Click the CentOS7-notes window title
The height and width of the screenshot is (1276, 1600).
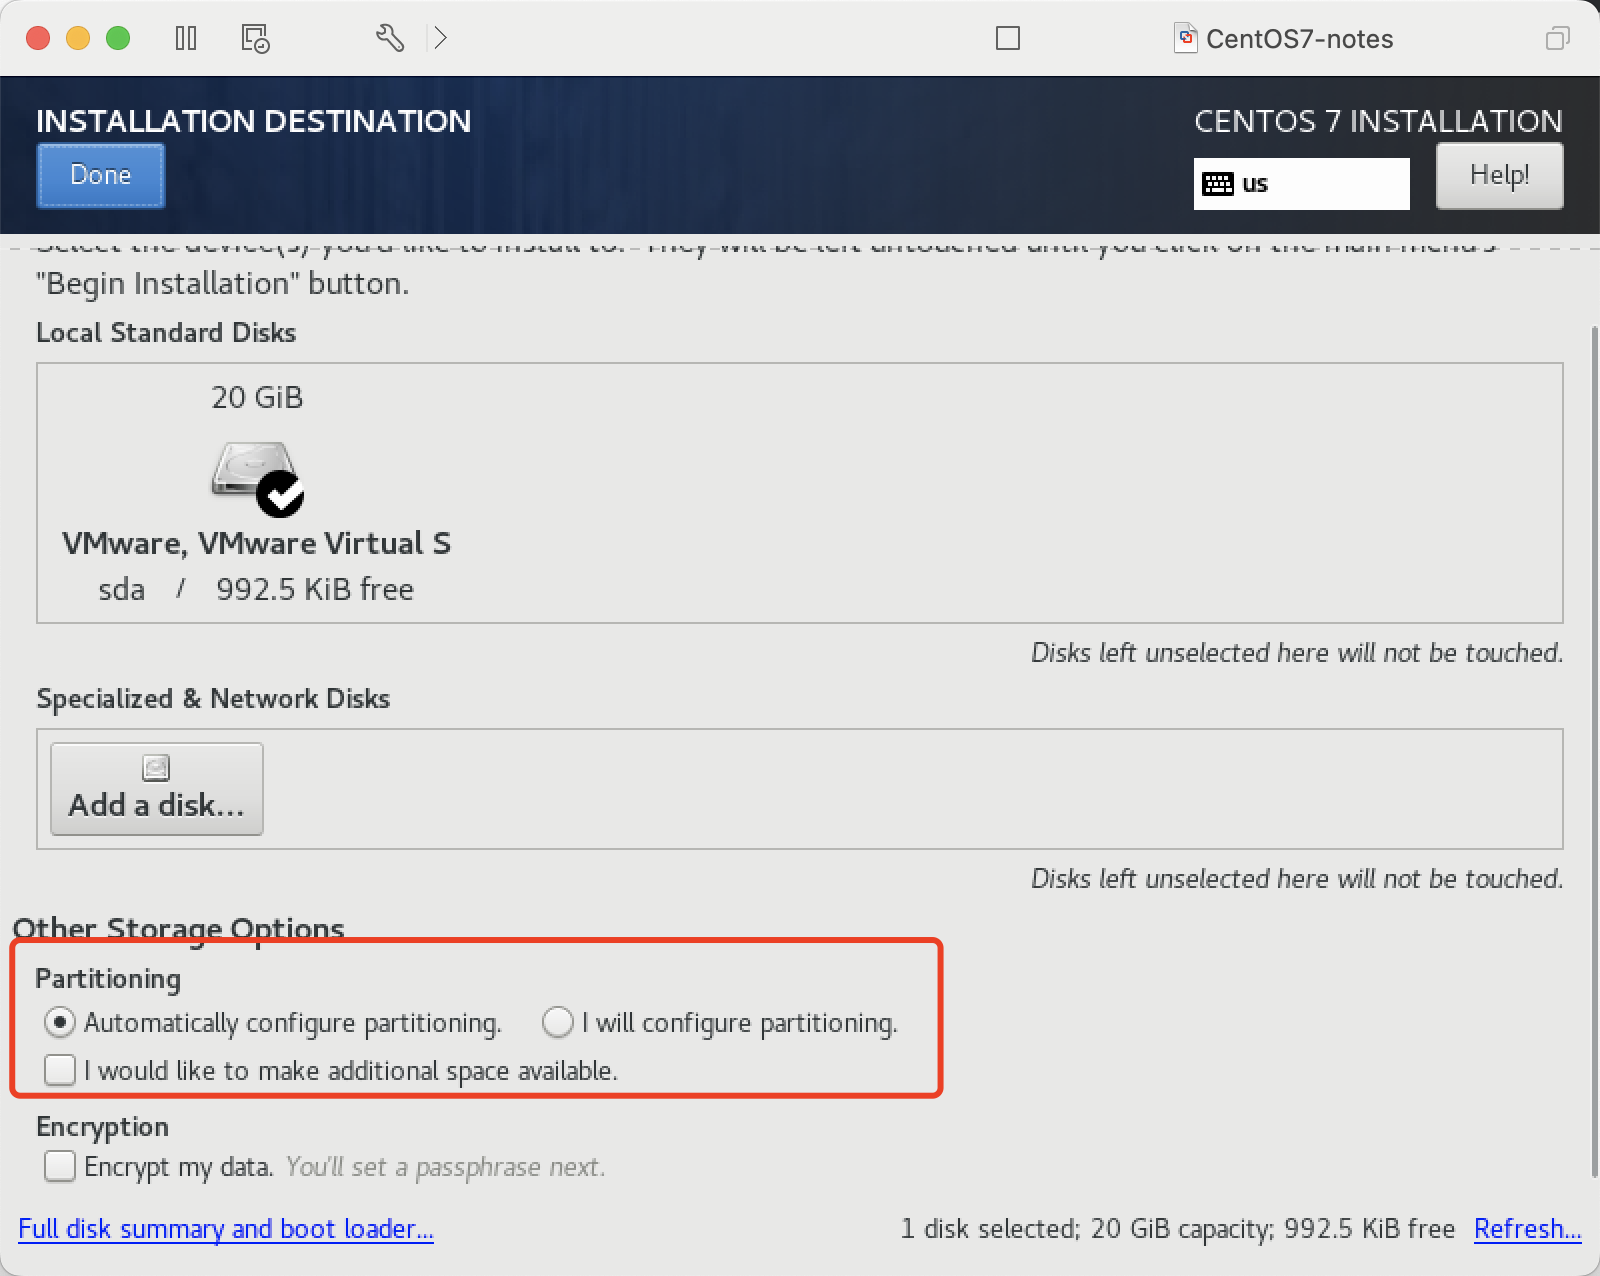1299,39
